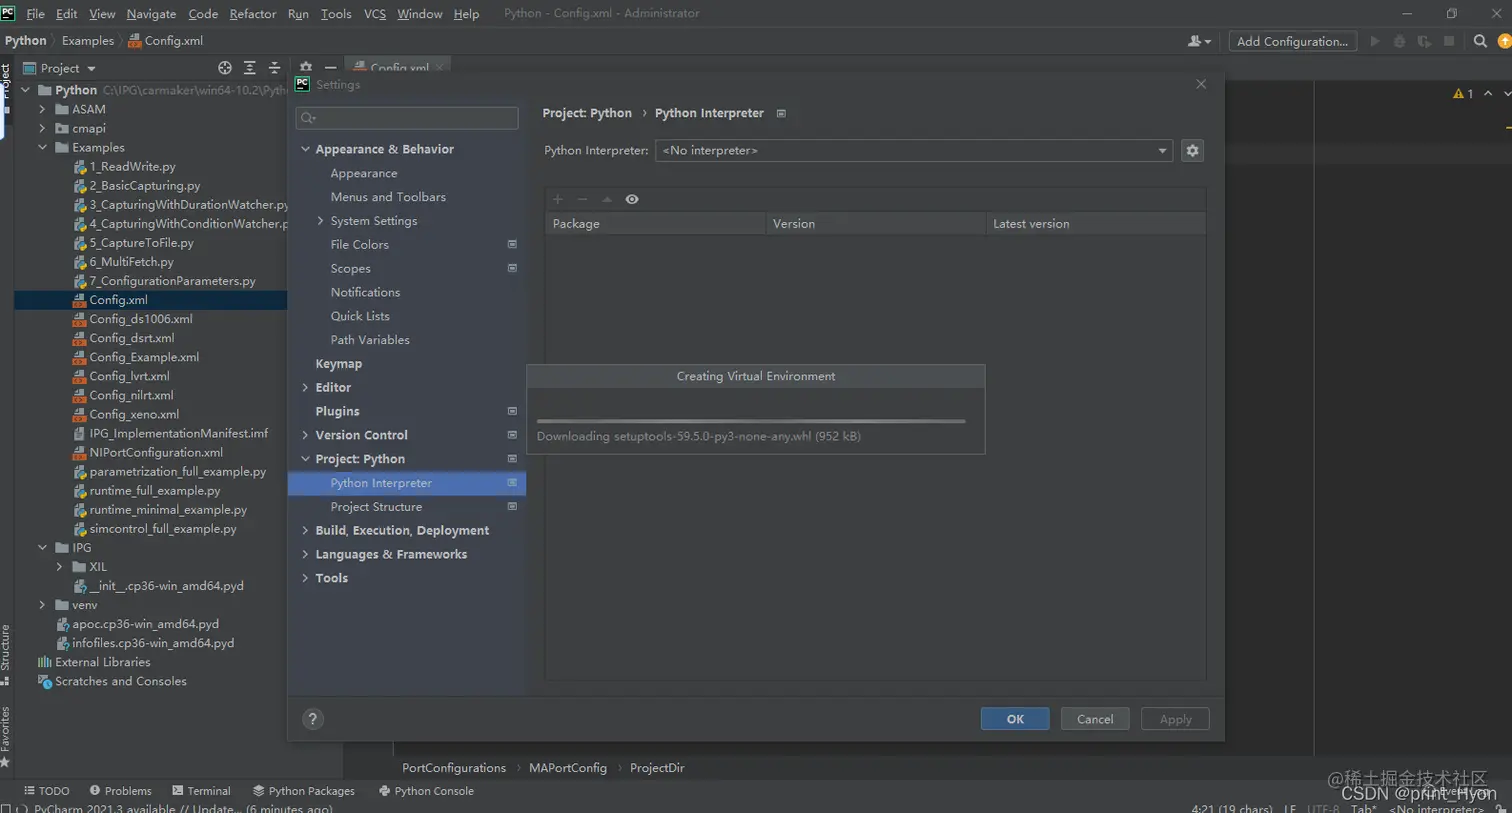Click the Debug bug icon in toolbar
The image size is (1512, 813).
(x=1399, y=41)
